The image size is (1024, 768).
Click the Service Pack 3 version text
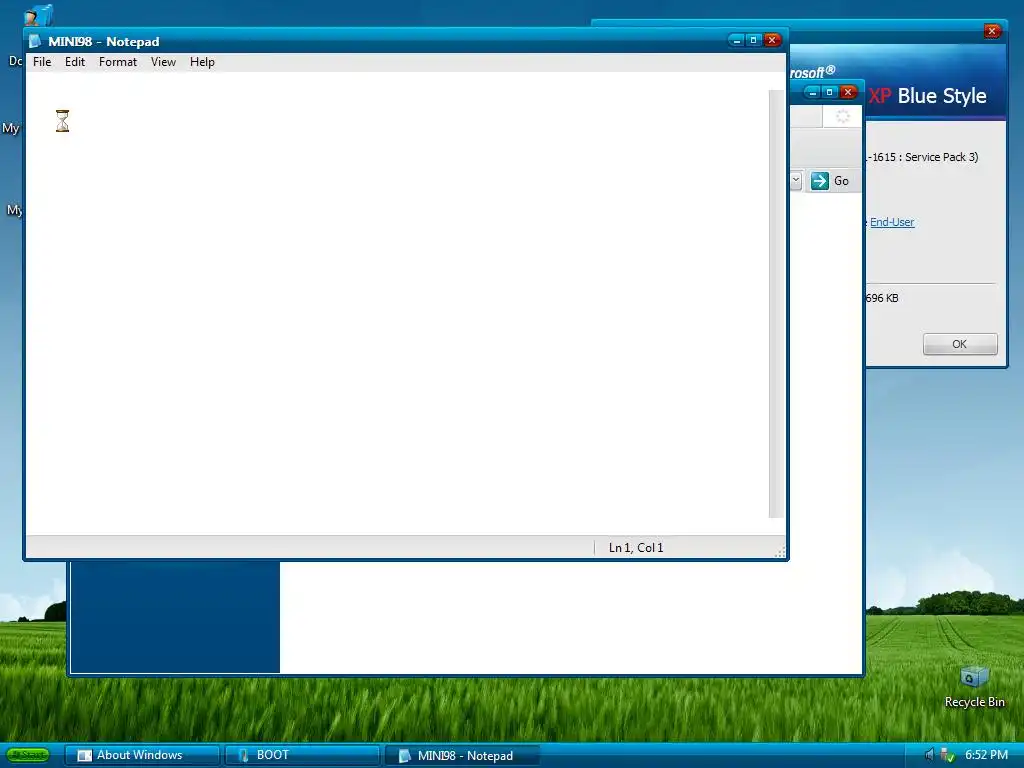click(922, 157)
